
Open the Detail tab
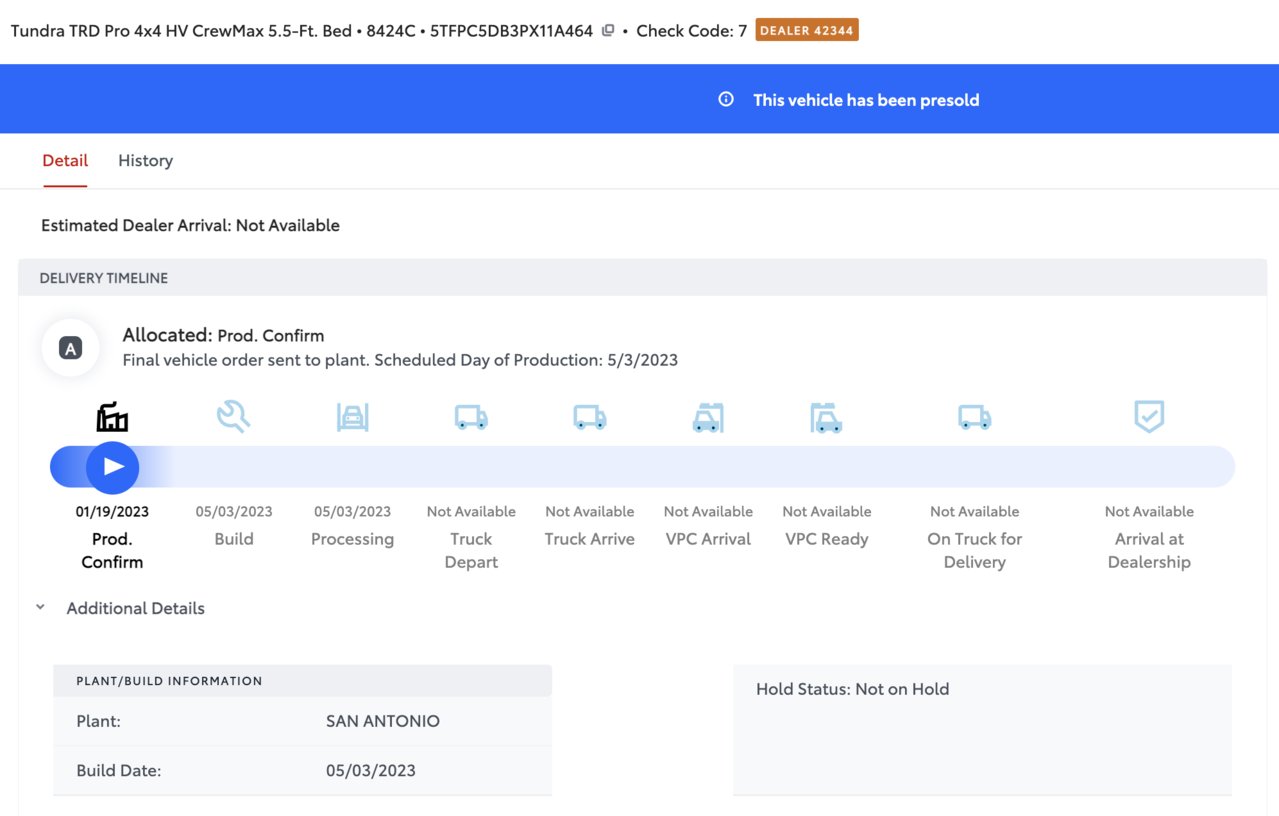pyautogui.click(x=65, y=160)
